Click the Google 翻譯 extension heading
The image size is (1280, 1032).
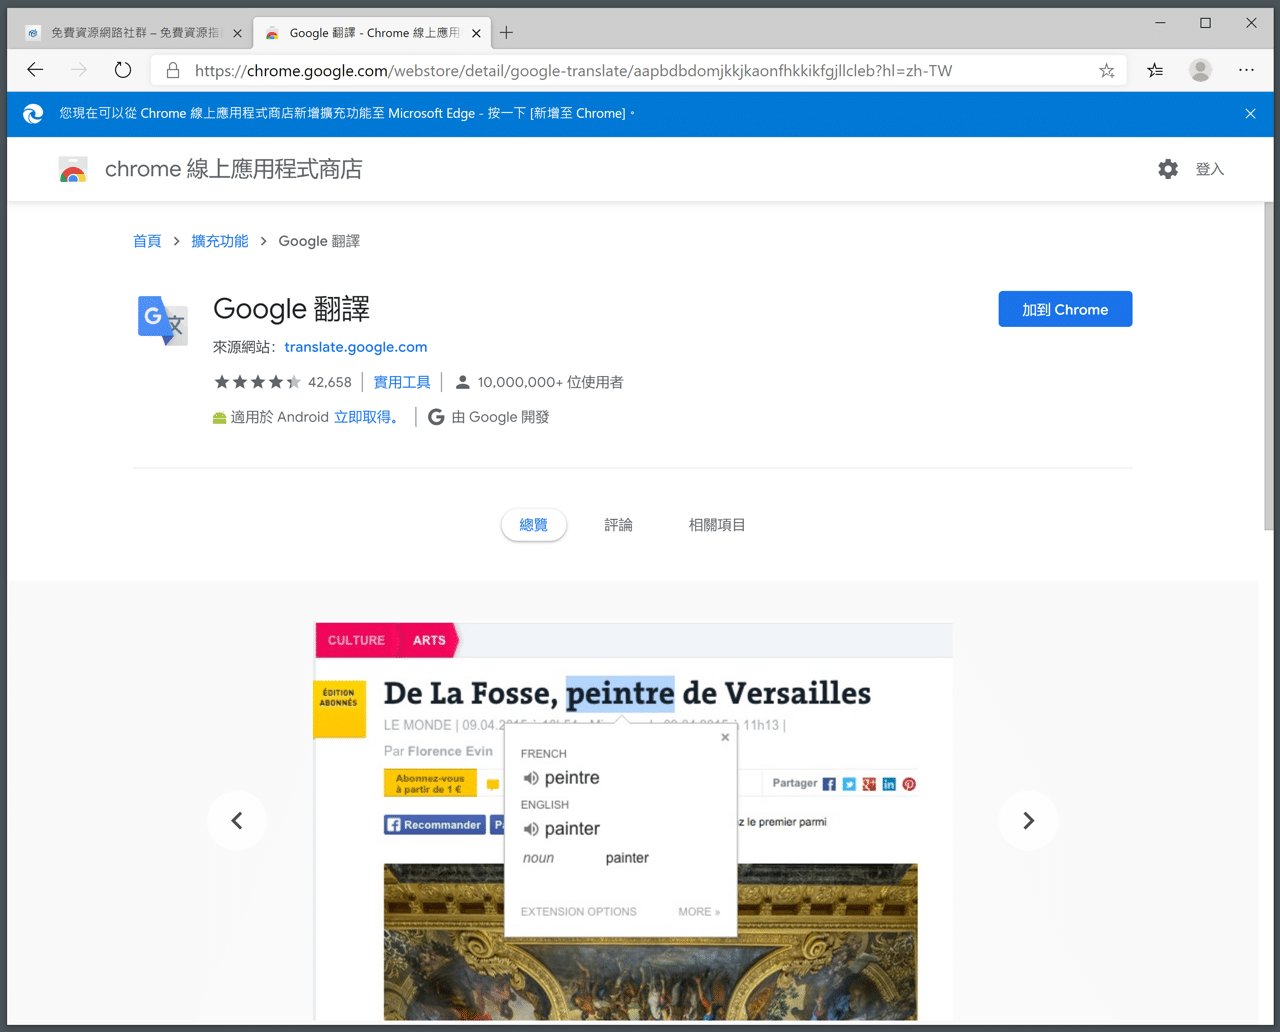click(x=291, y=309)
